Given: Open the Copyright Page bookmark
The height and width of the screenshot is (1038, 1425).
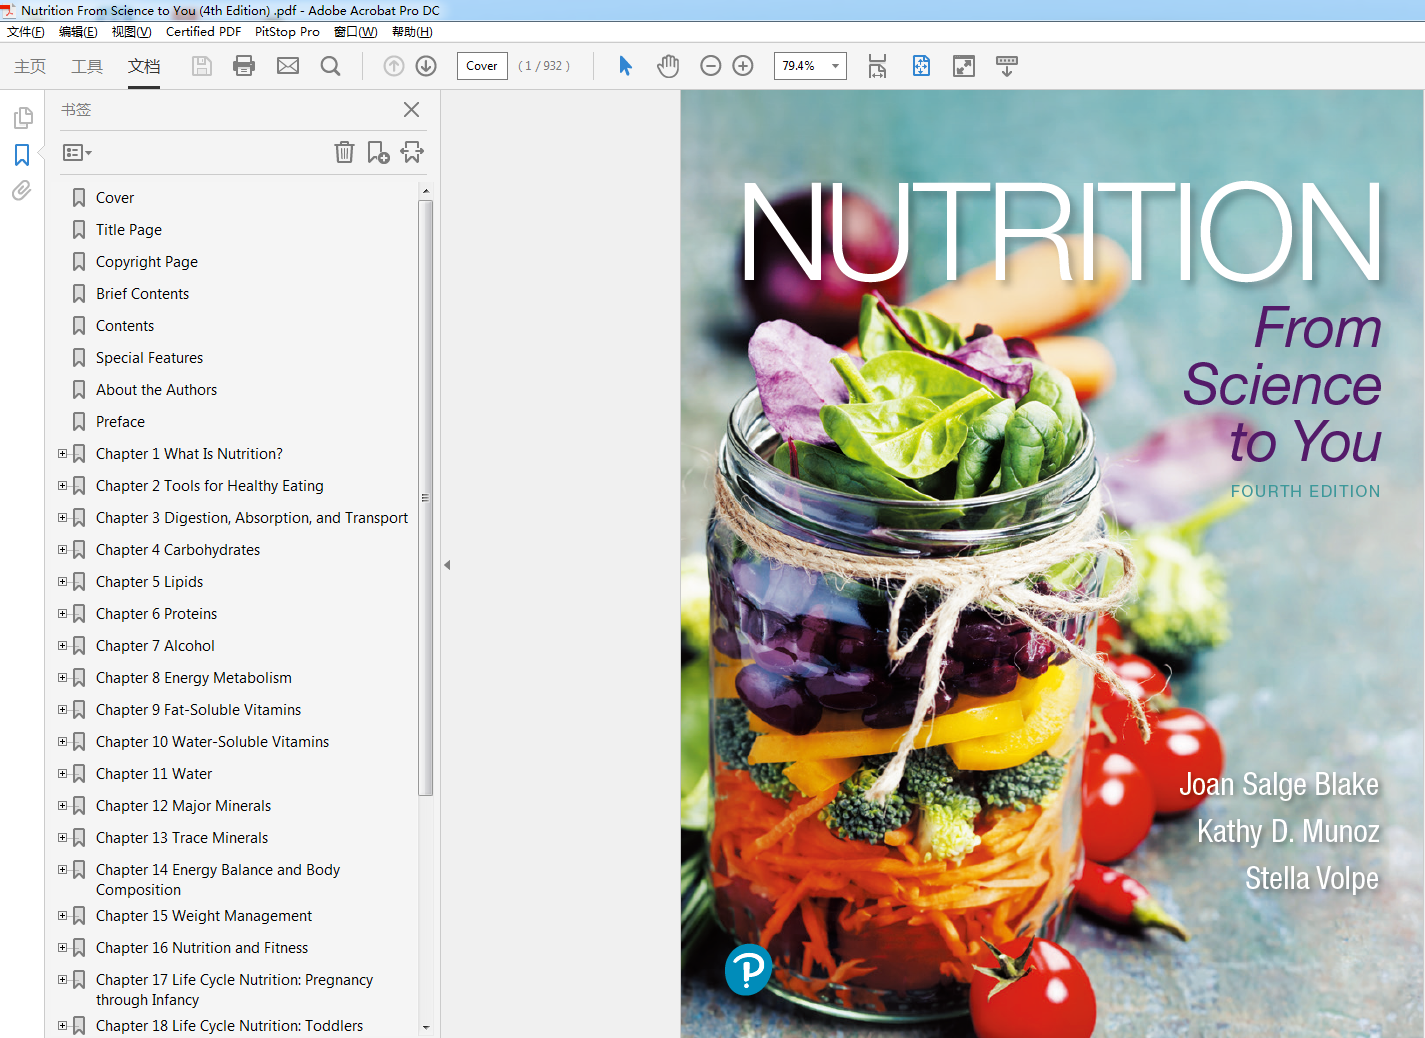Looking at the screenshot, I should (147, 262).
